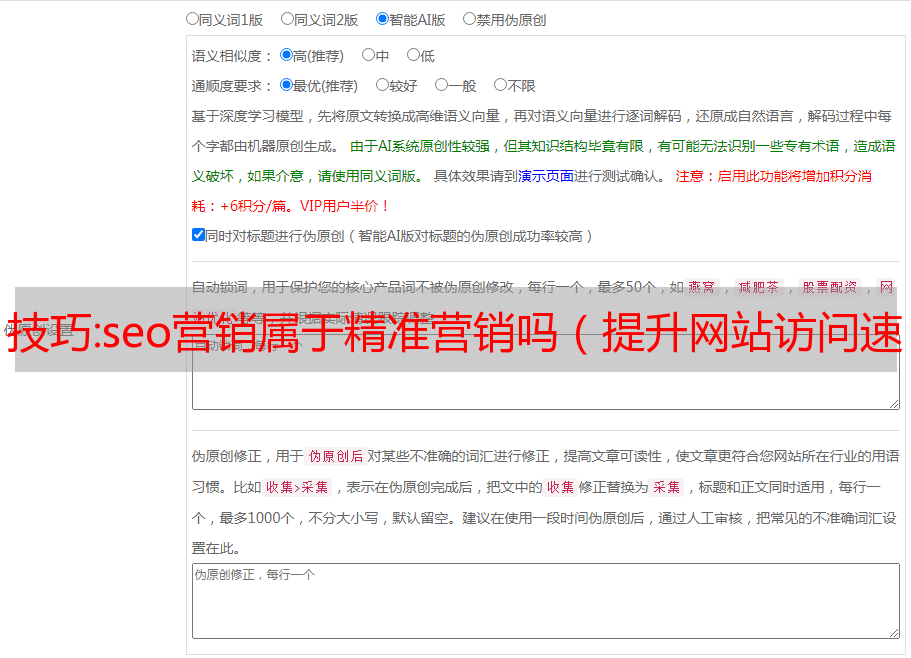Select the 同义词1版 radio option
This screenshot has height=658, width=911.
tap(192, 19)
